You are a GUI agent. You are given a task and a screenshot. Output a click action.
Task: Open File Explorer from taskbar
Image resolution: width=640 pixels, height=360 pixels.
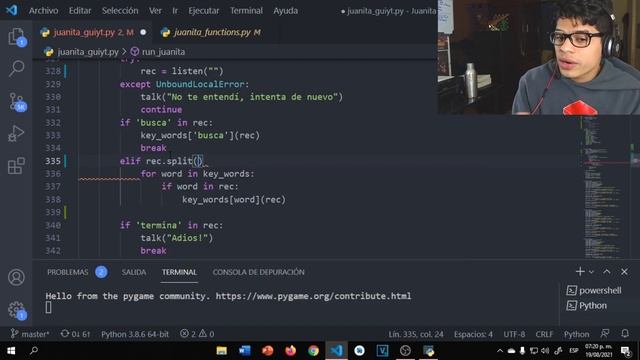(222, 351)
